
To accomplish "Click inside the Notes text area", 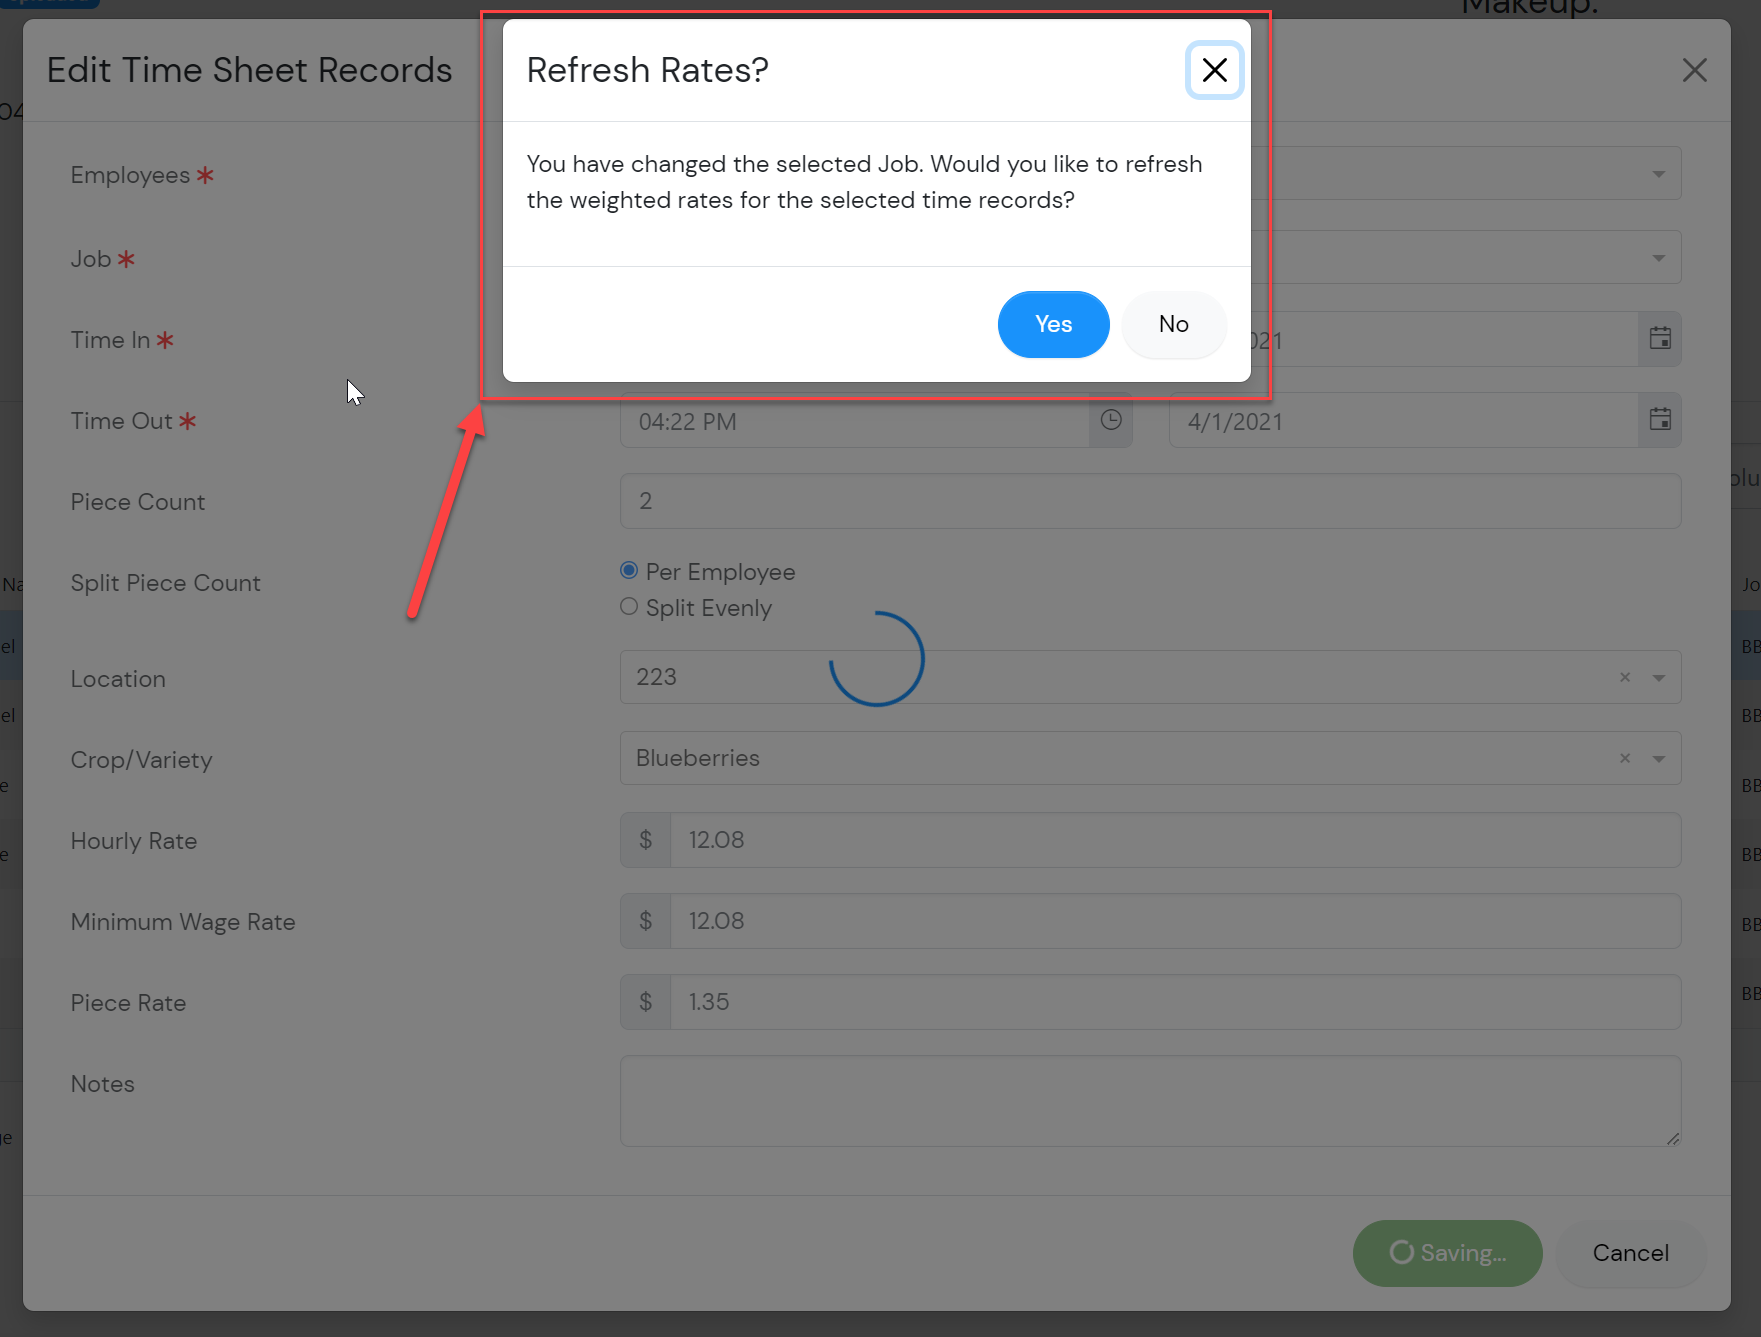I will point(1150,1100).
